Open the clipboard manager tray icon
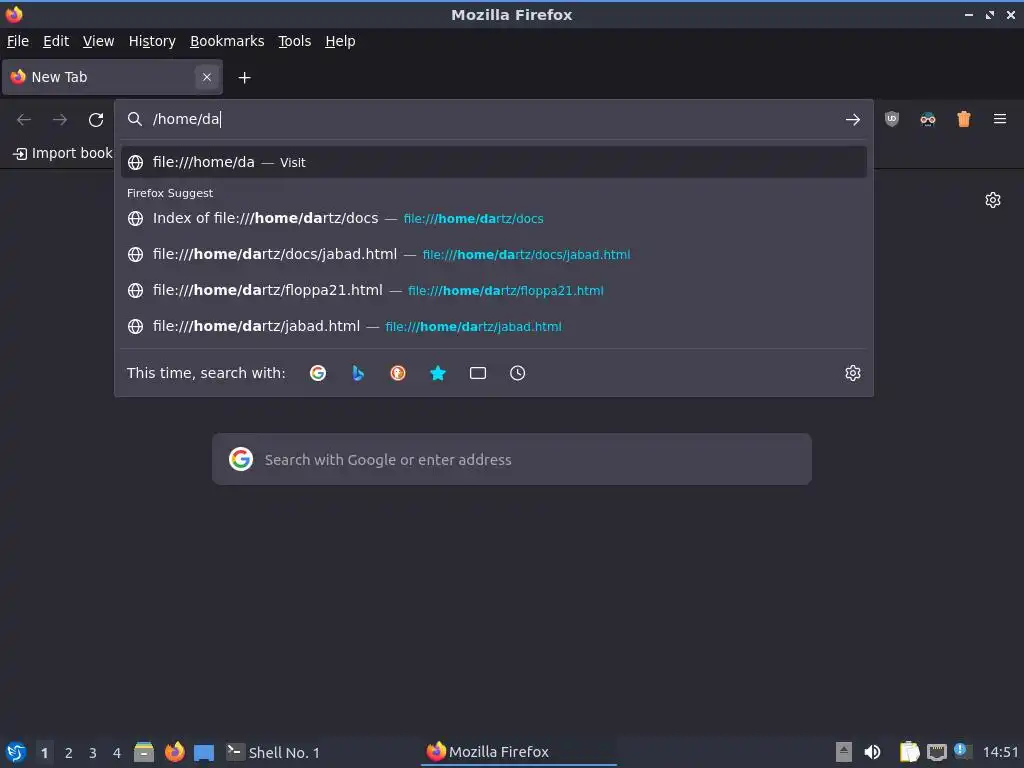Viewport: 1024px width, 768px height. (x=909, y=752)
